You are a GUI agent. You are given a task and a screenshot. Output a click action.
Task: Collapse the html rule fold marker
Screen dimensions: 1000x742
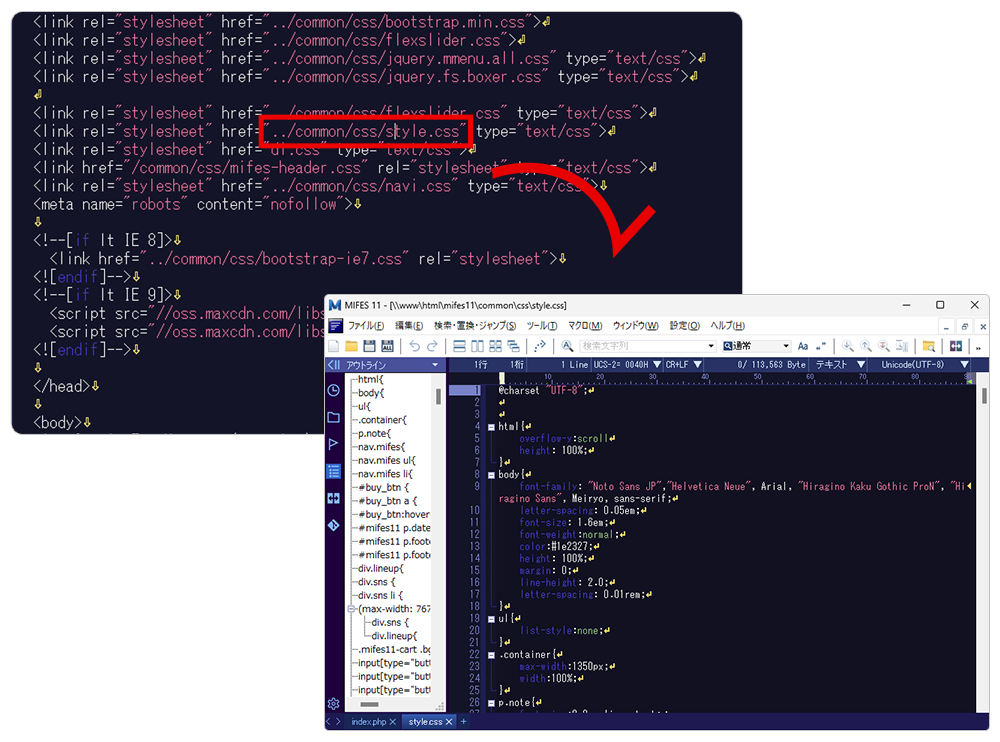tap(491, 427)
